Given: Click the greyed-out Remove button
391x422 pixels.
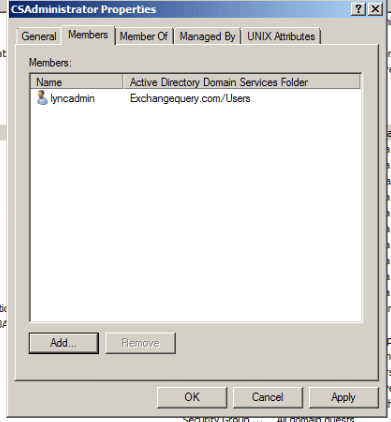Looking at the screenshot, I should coord(140,343).
